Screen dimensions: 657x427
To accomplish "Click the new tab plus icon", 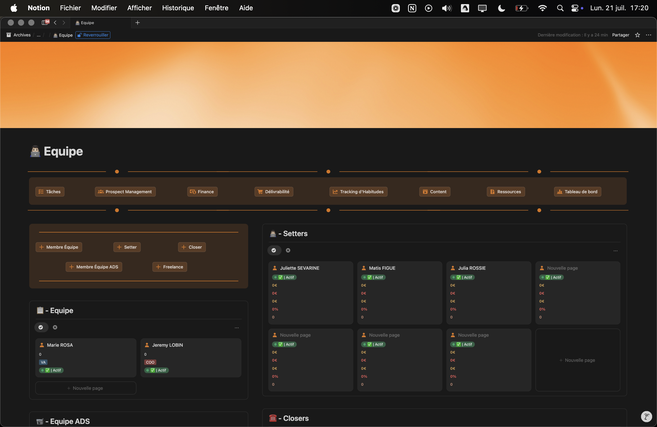I will pos(137,22).
